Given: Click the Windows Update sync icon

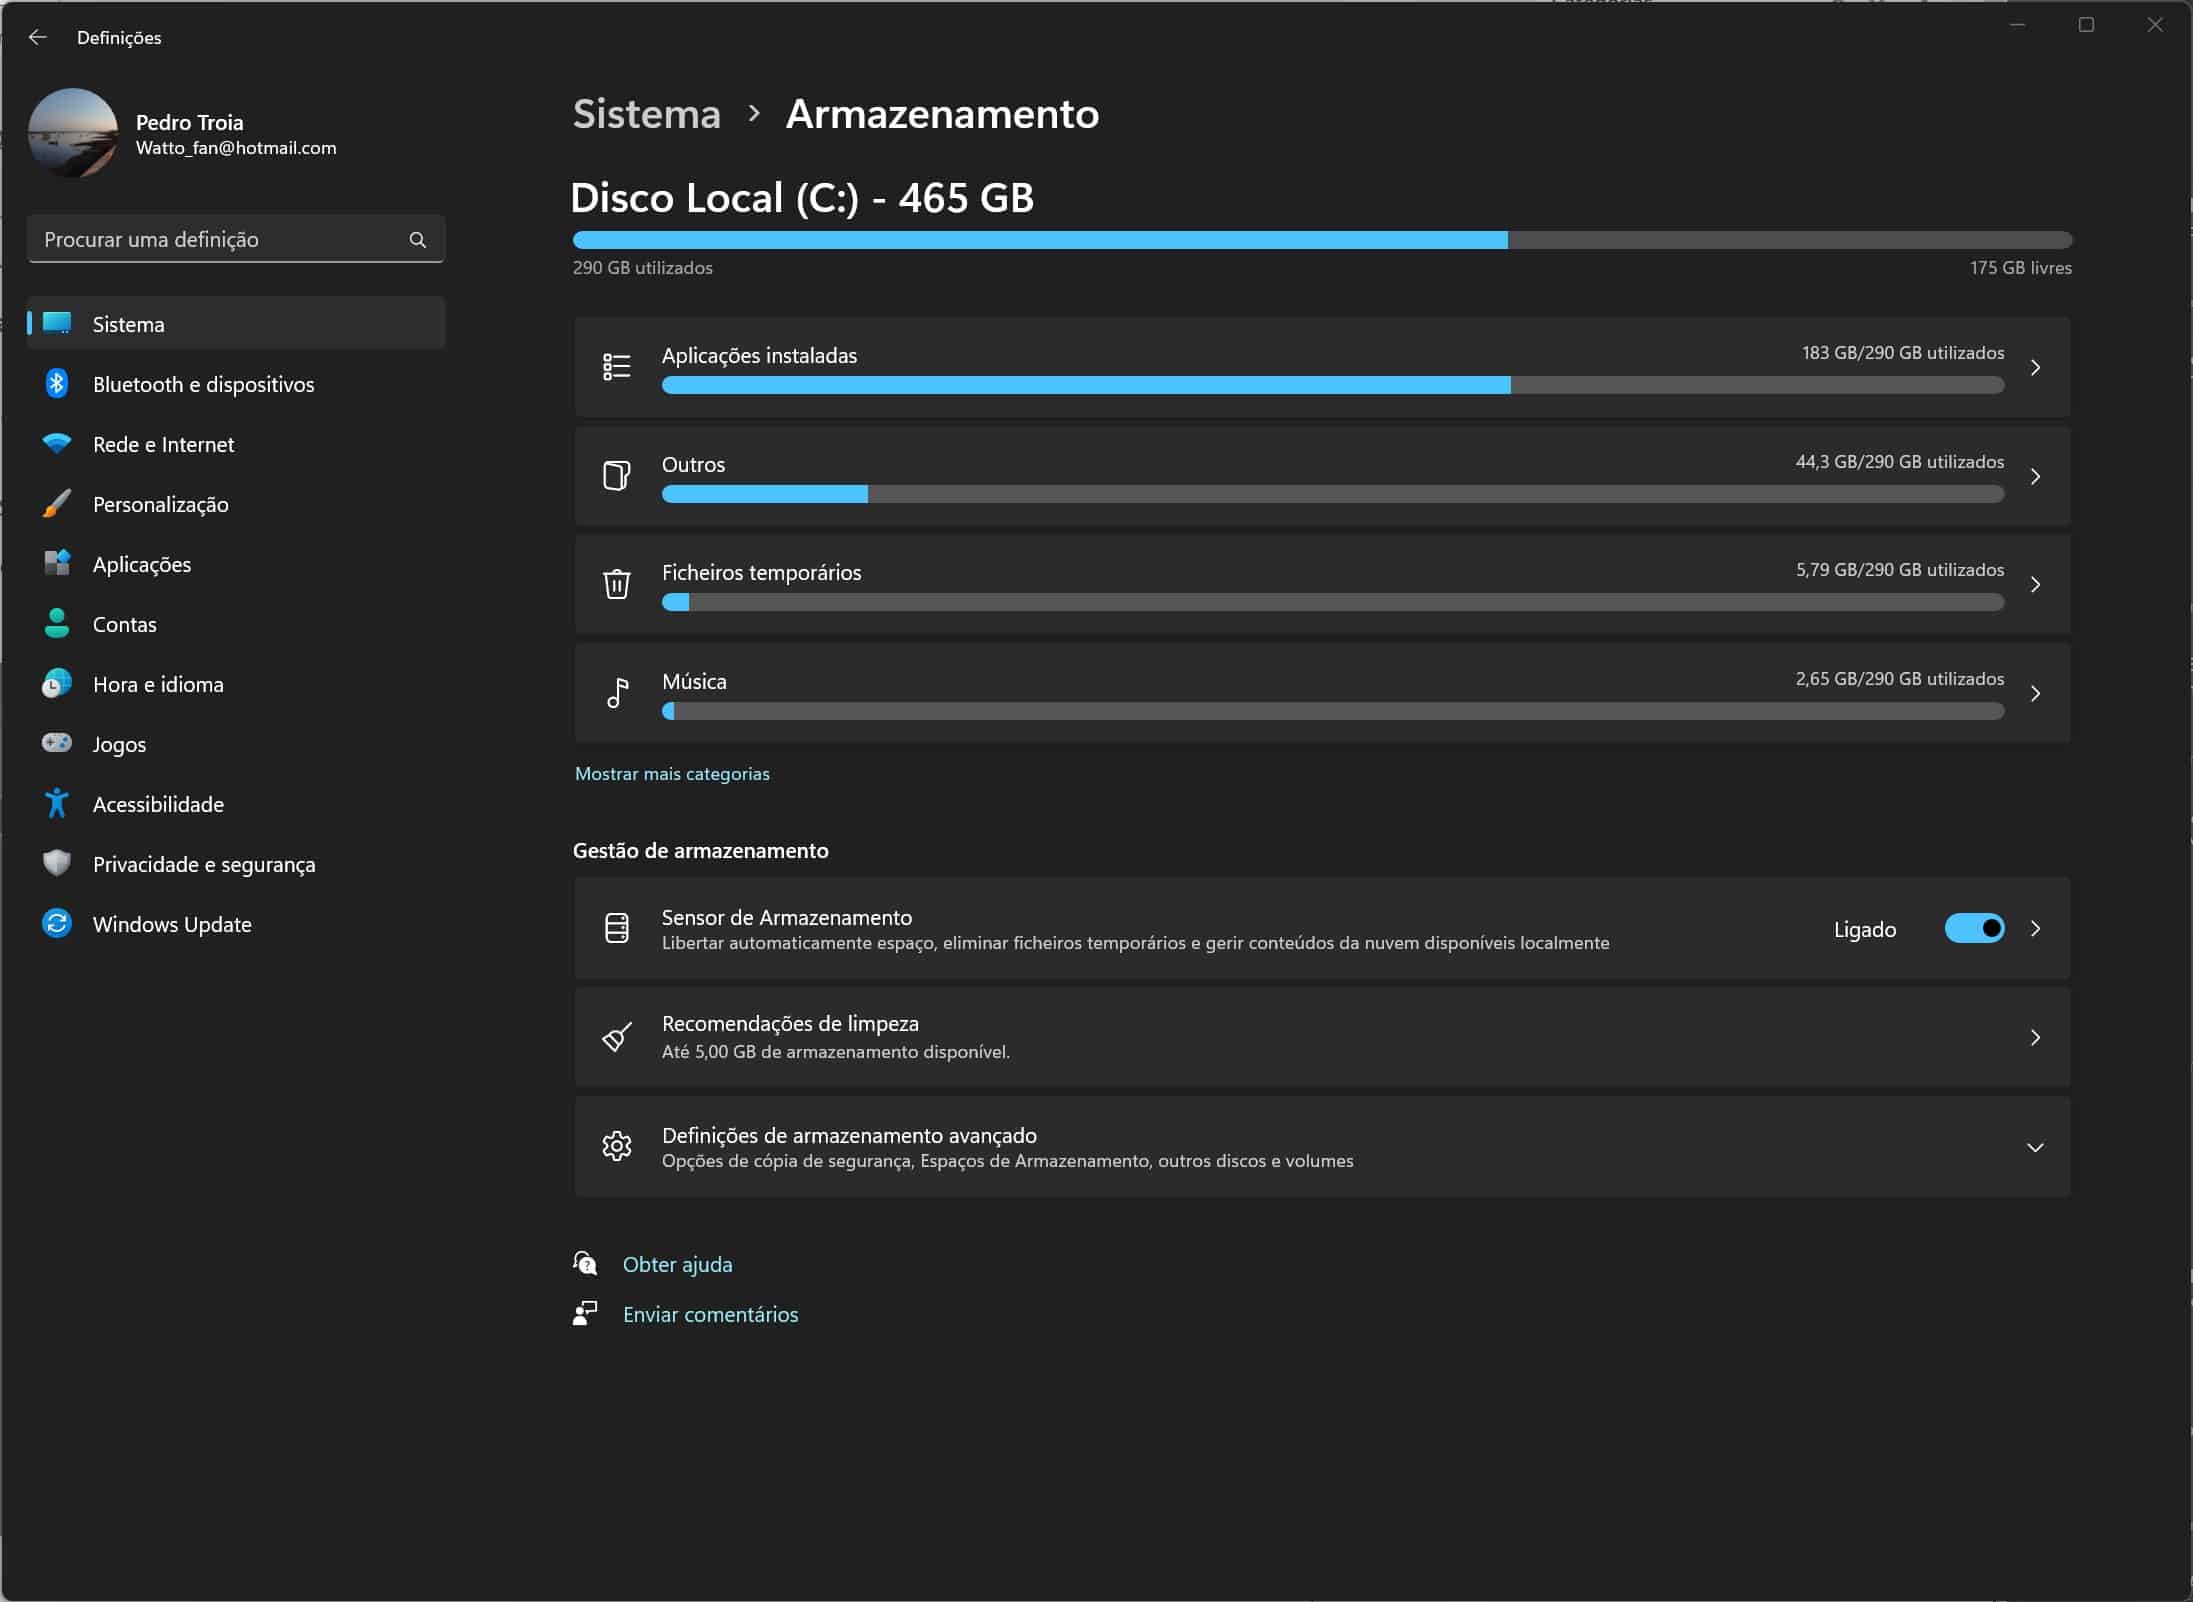Looking at the screenshot, I should 57,923.
